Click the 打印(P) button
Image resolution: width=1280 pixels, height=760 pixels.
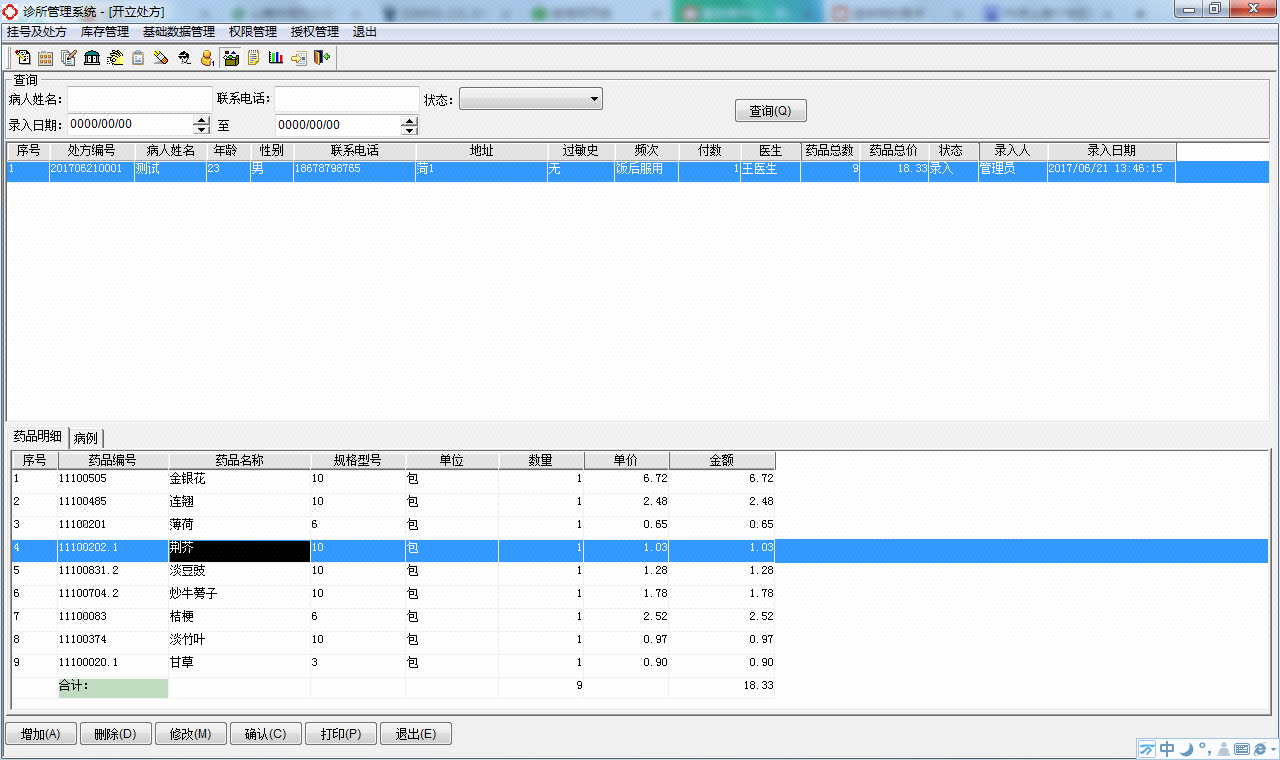point(341,734)
